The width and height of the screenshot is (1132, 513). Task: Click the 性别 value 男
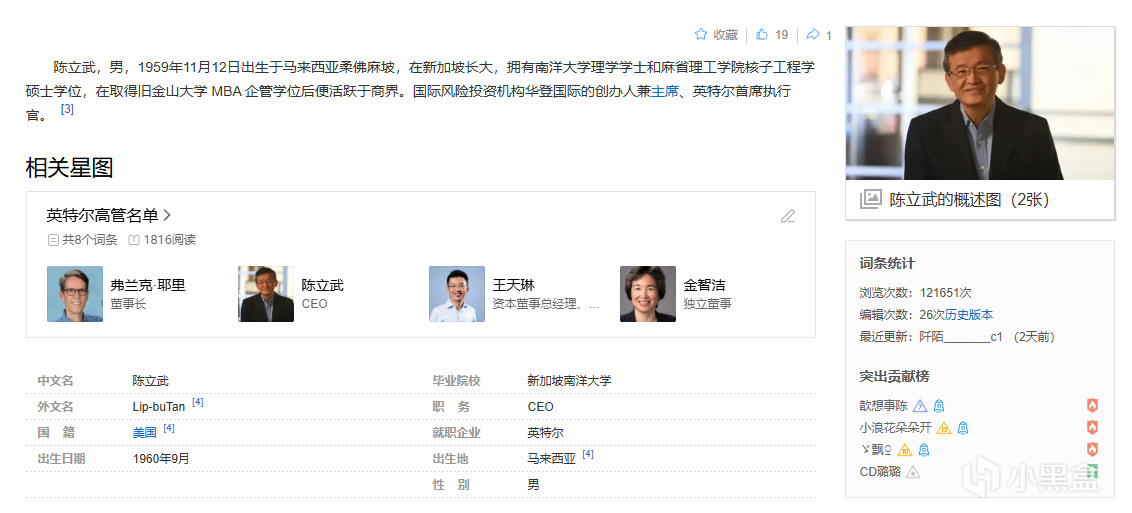pyautogui.click(x=534, y=484)
